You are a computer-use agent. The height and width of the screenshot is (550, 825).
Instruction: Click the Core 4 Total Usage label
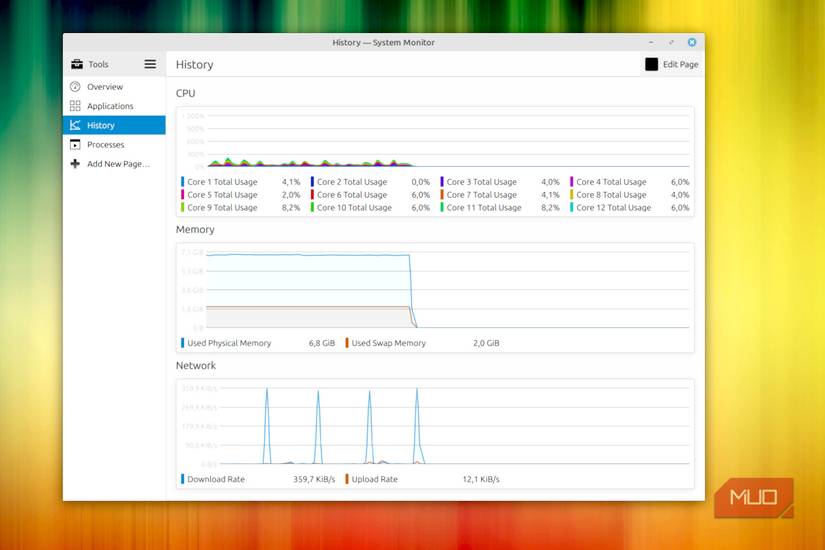pos(611,182)
